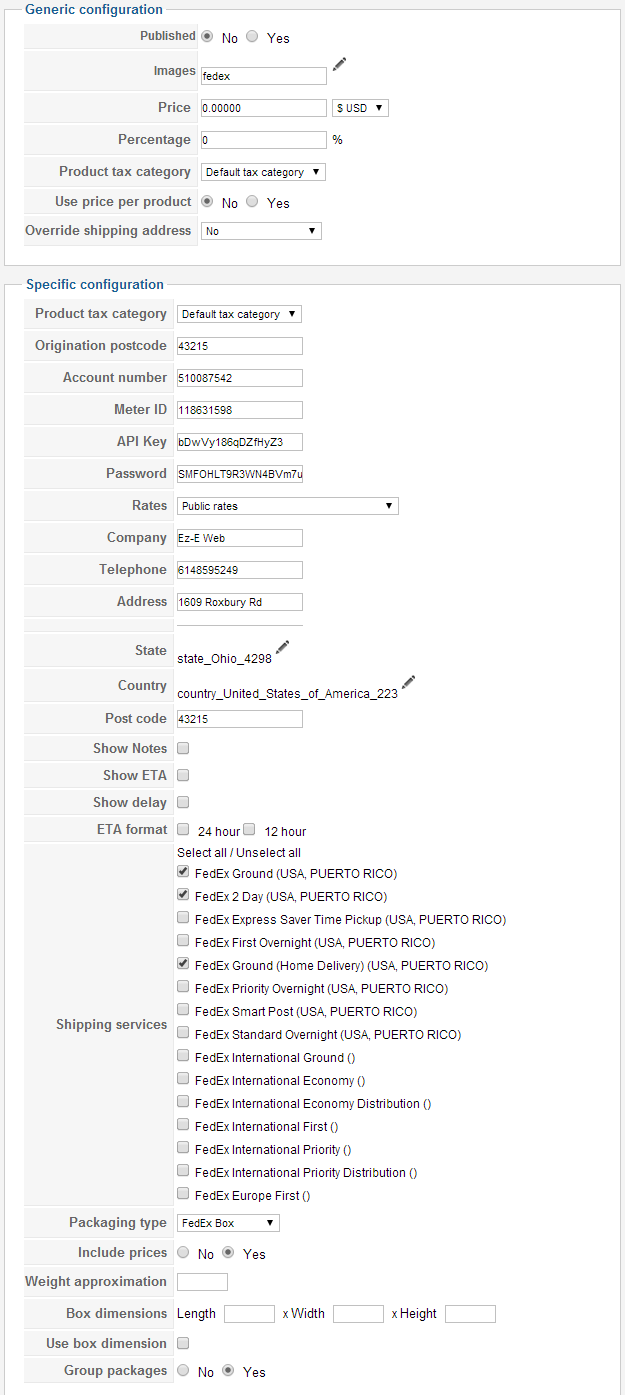
Task: Click the Select all link
Action: click(200, 853)
